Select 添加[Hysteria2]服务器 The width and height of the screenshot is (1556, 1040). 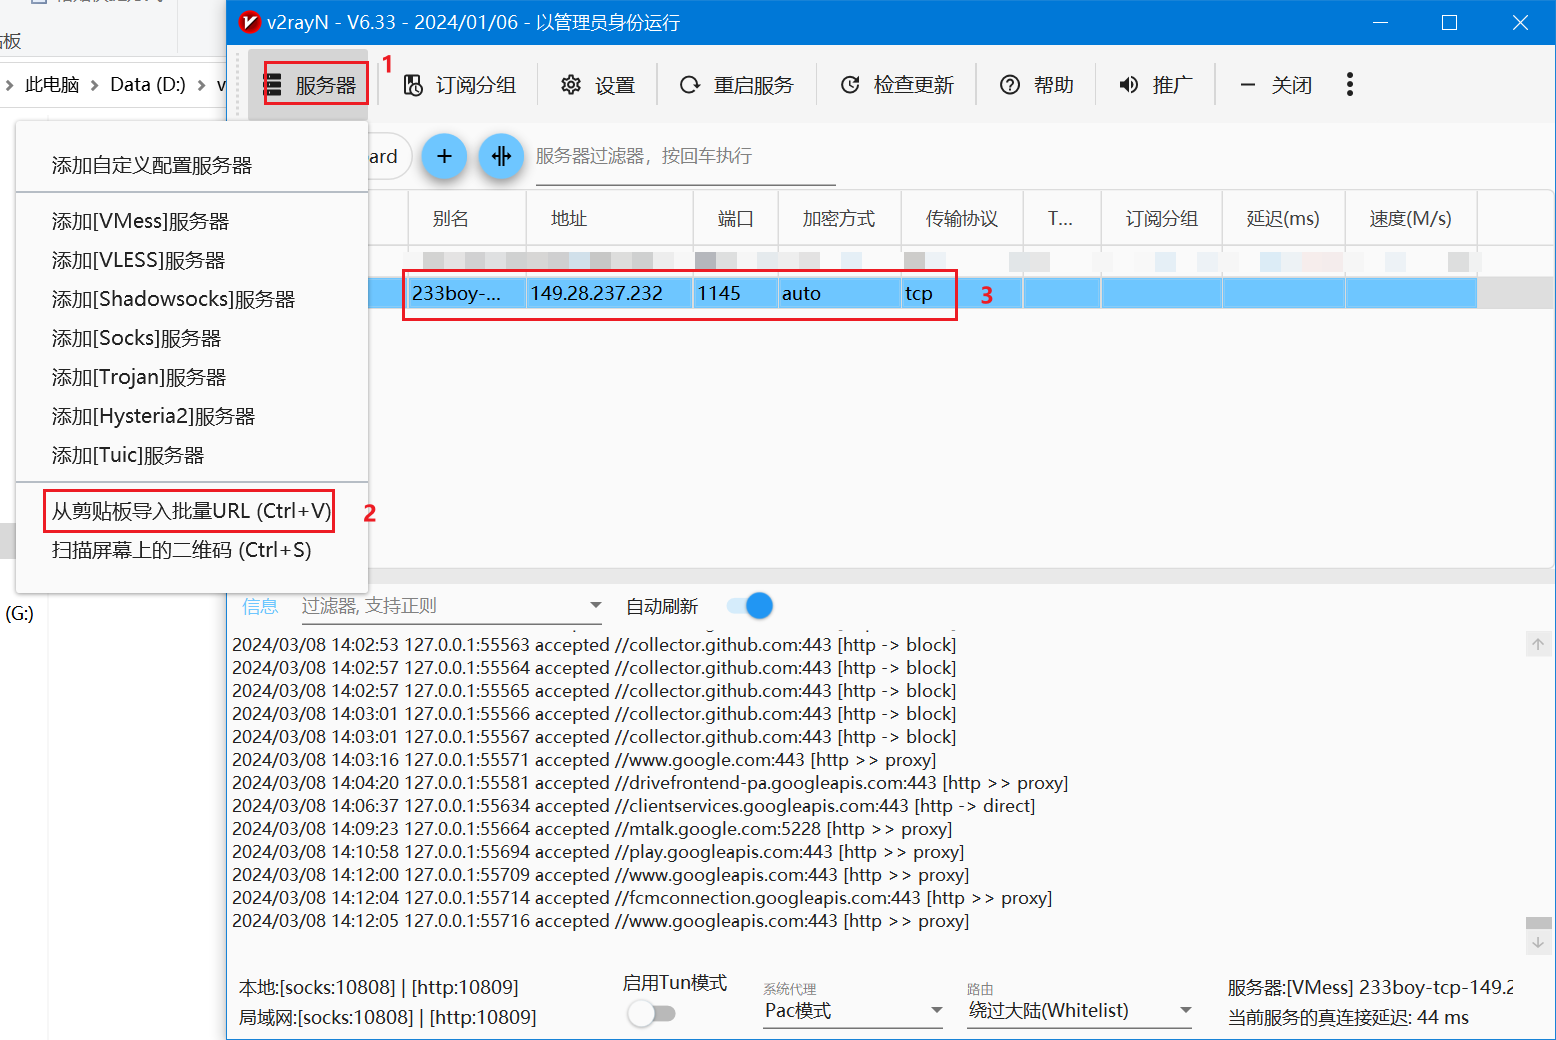[192, 416]
